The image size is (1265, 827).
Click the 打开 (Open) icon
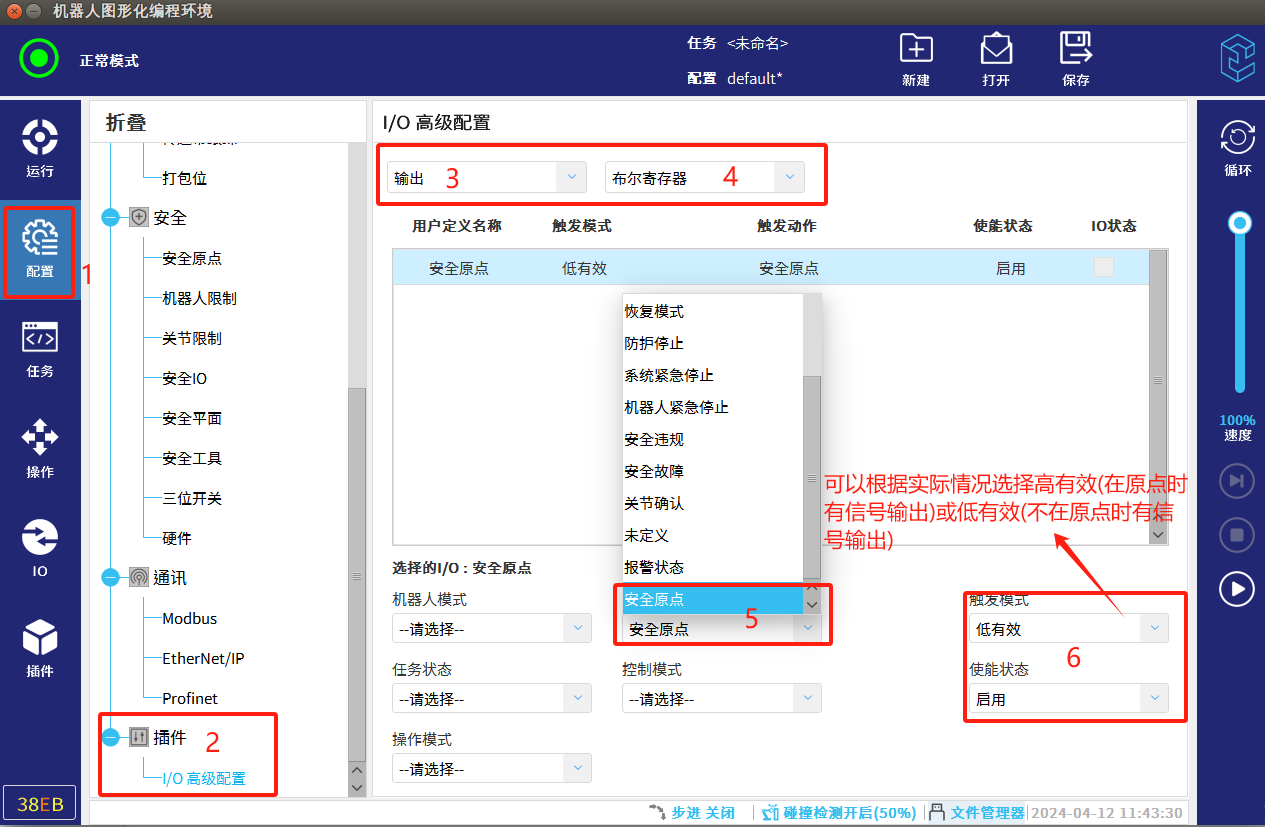995,59
